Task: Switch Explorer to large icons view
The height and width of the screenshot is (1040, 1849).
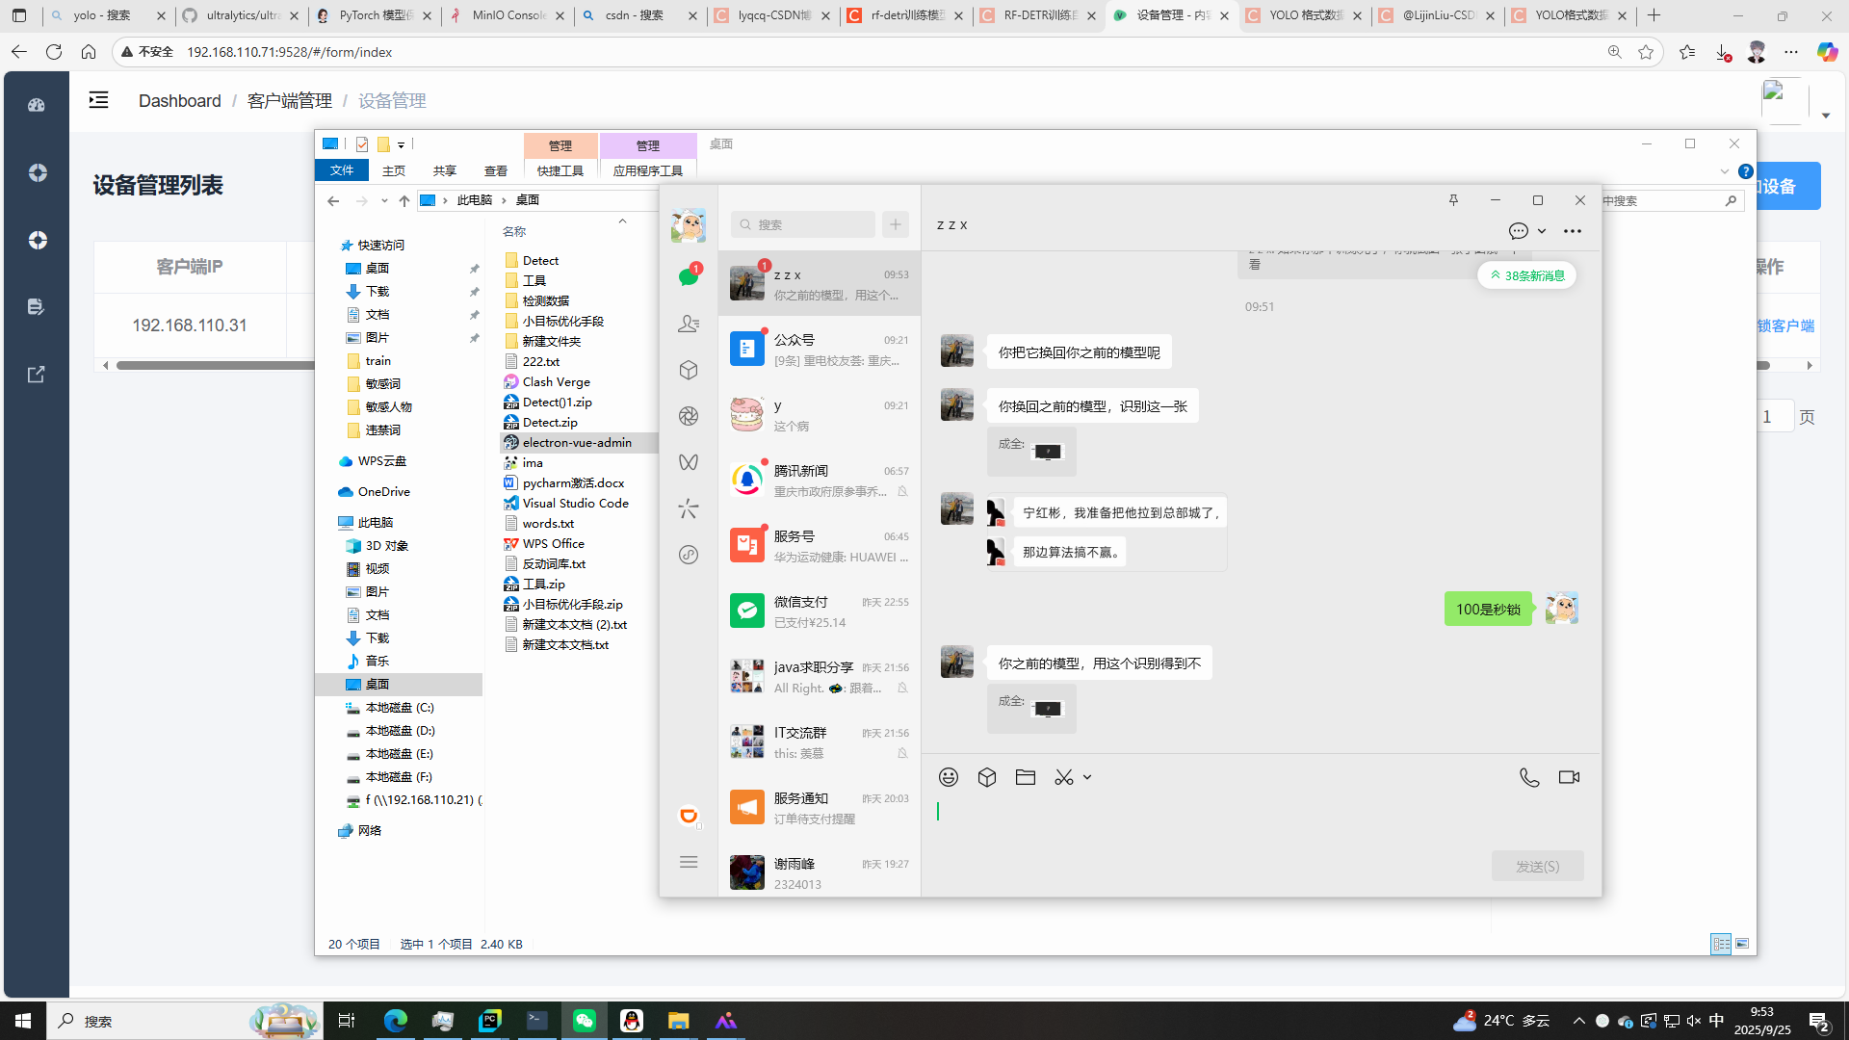Action: [1742, 944]
